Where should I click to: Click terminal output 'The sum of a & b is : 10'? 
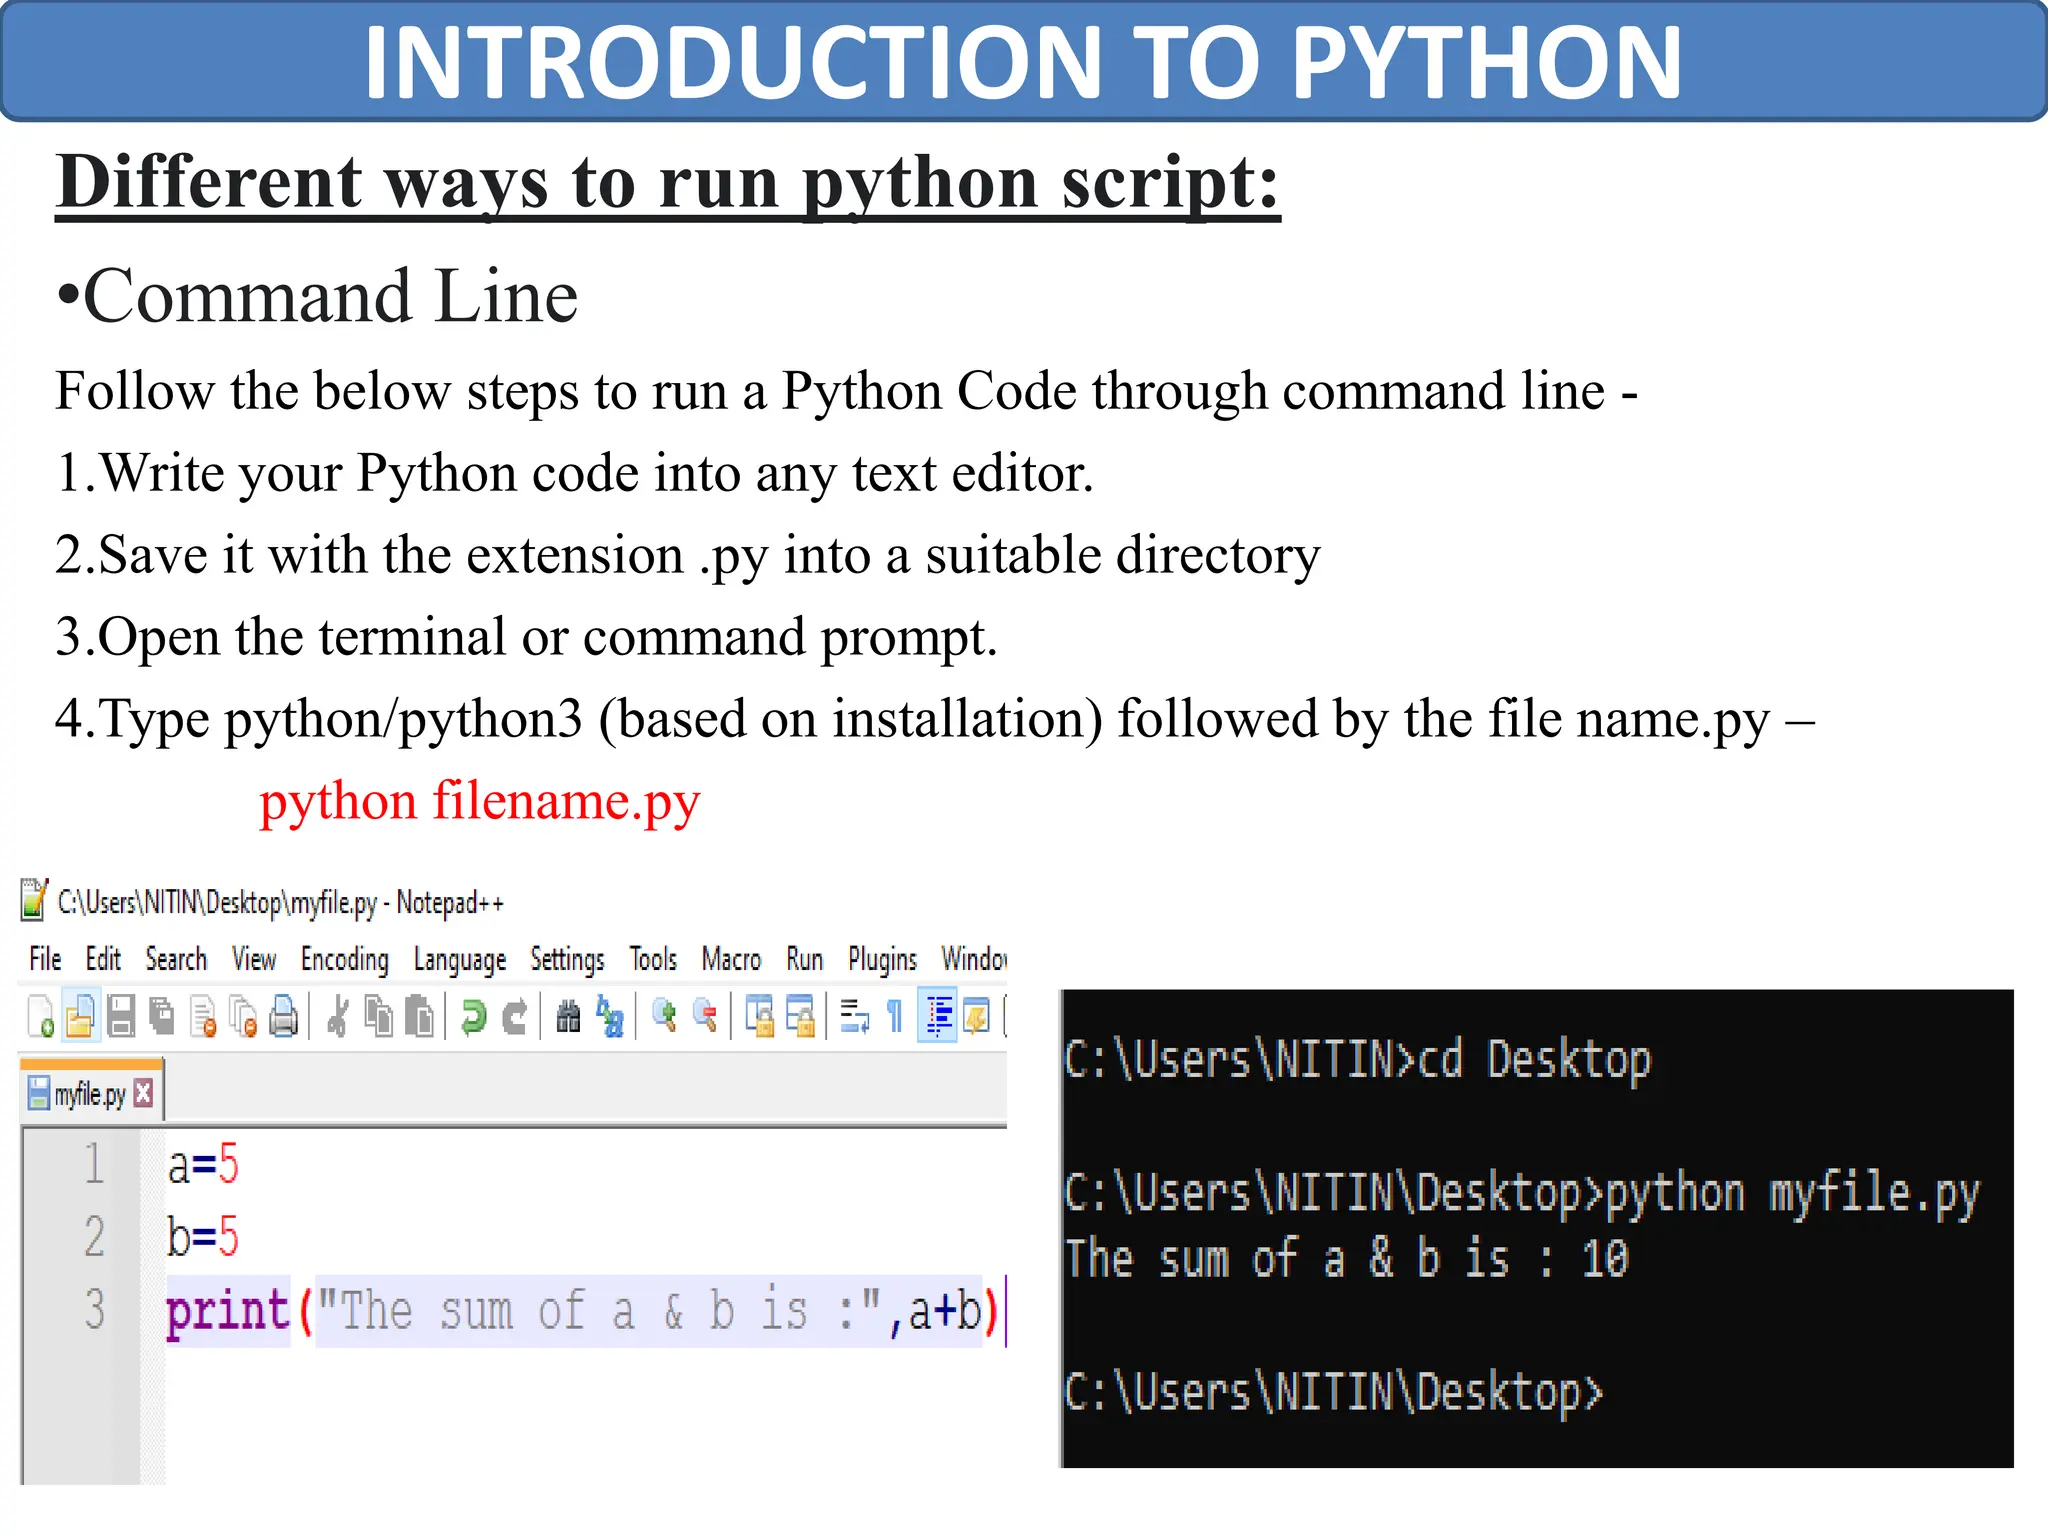click(1347, 1258)
